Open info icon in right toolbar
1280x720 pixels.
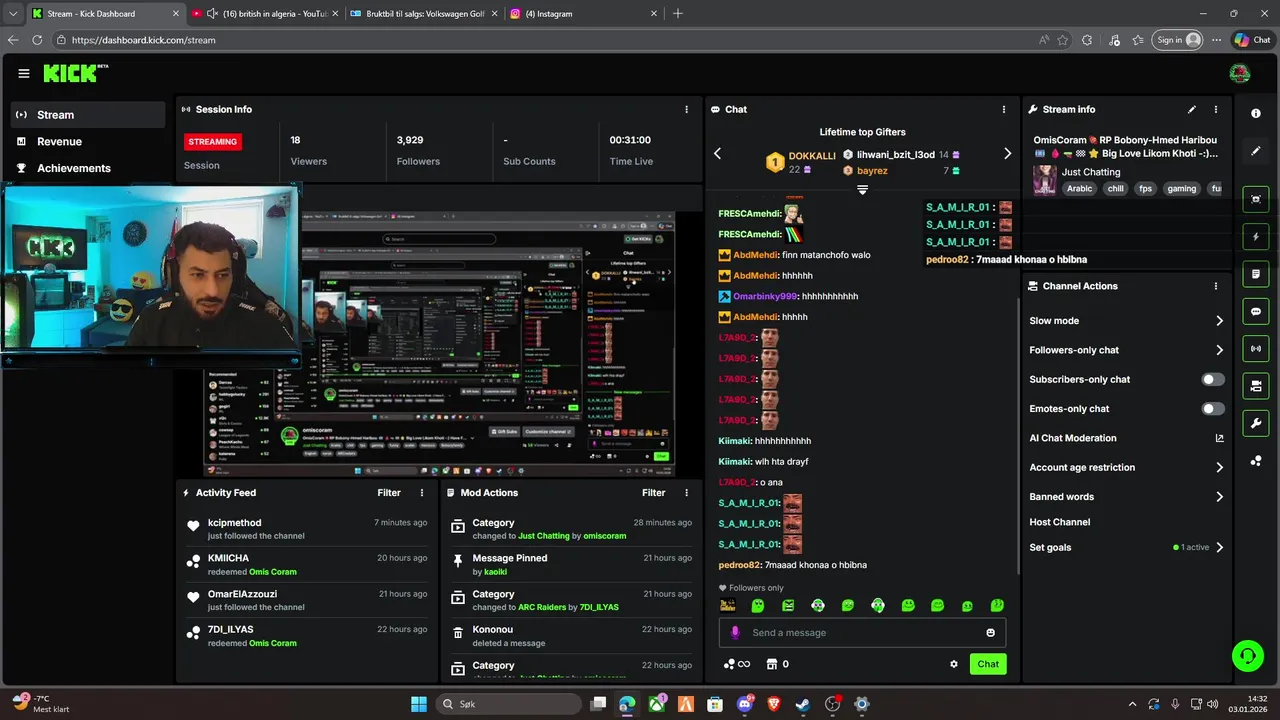click(x=1256, y=114)
